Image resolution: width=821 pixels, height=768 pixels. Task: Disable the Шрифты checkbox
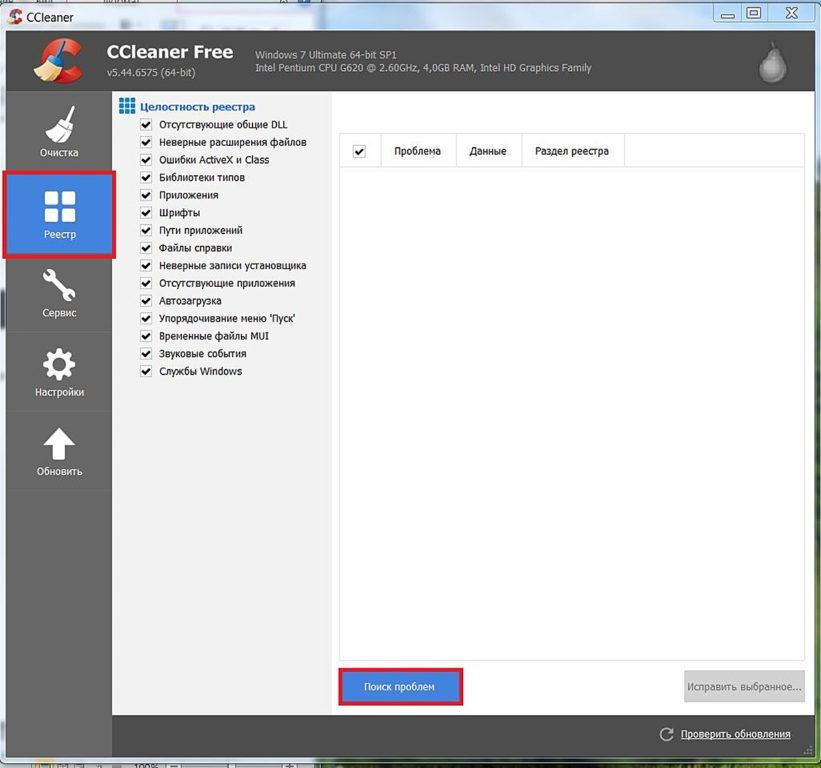click(x=146, y=213)
